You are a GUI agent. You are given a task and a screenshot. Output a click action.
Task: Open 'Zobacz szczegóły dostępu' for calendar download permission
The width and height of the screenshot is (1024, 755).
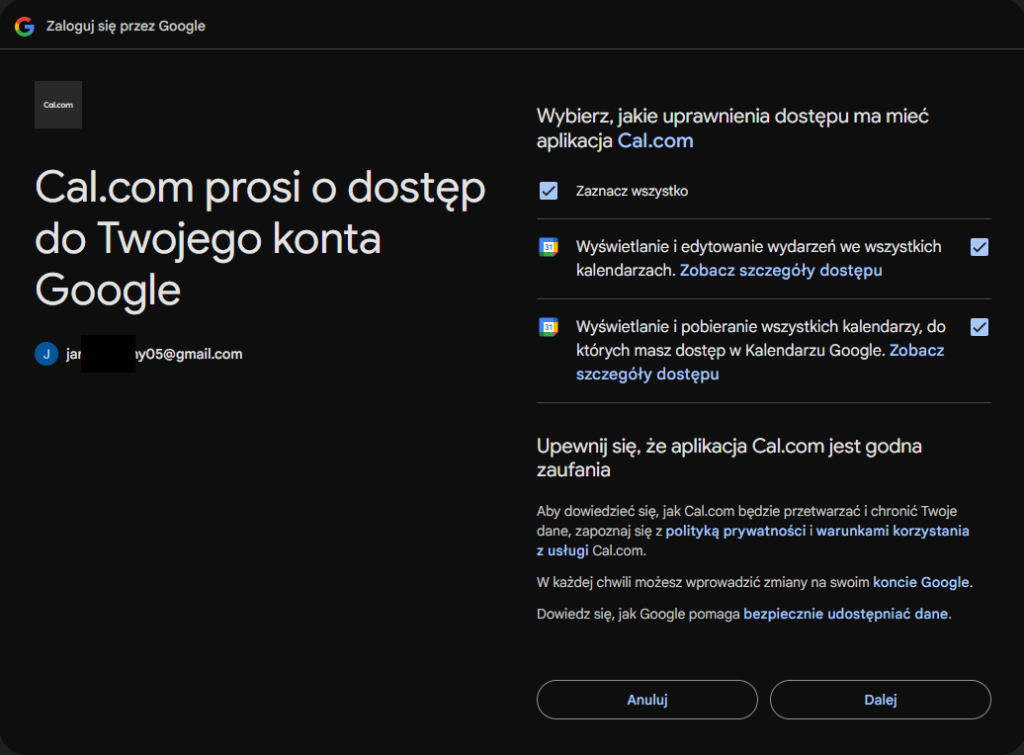pos(760,362)
